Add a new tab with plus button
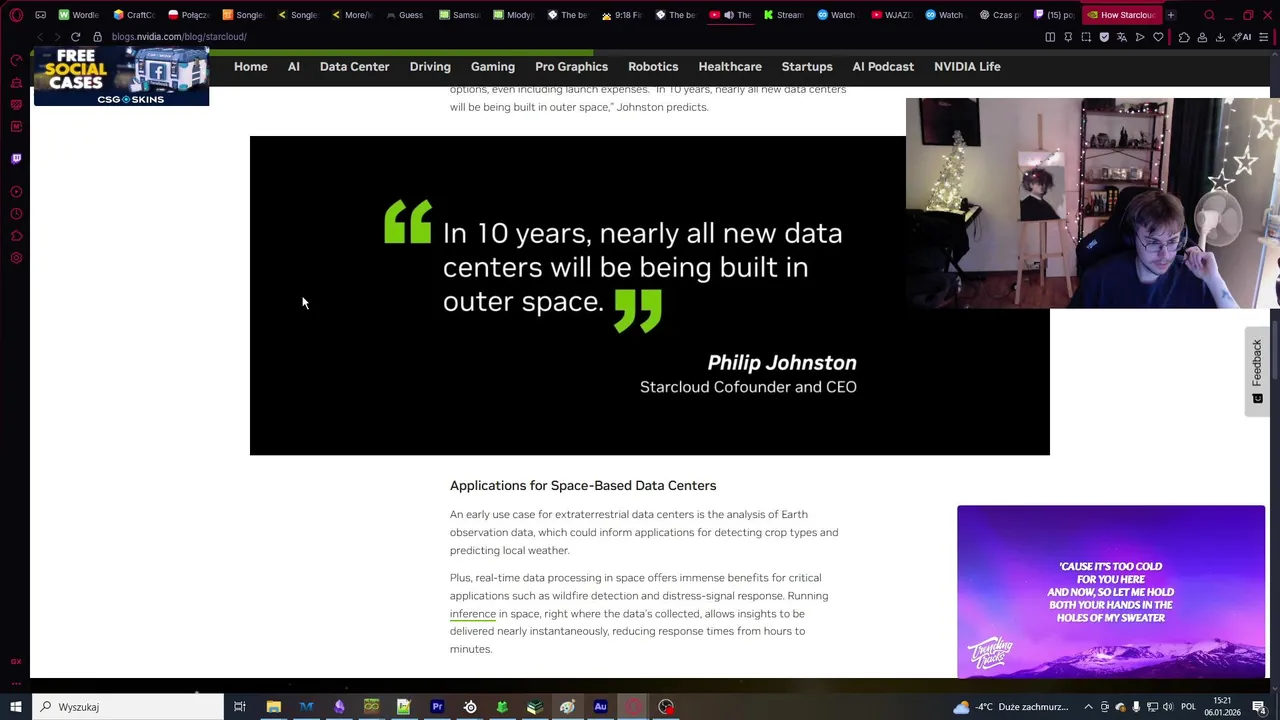 pyautogui.click(x=1171, y=15)
